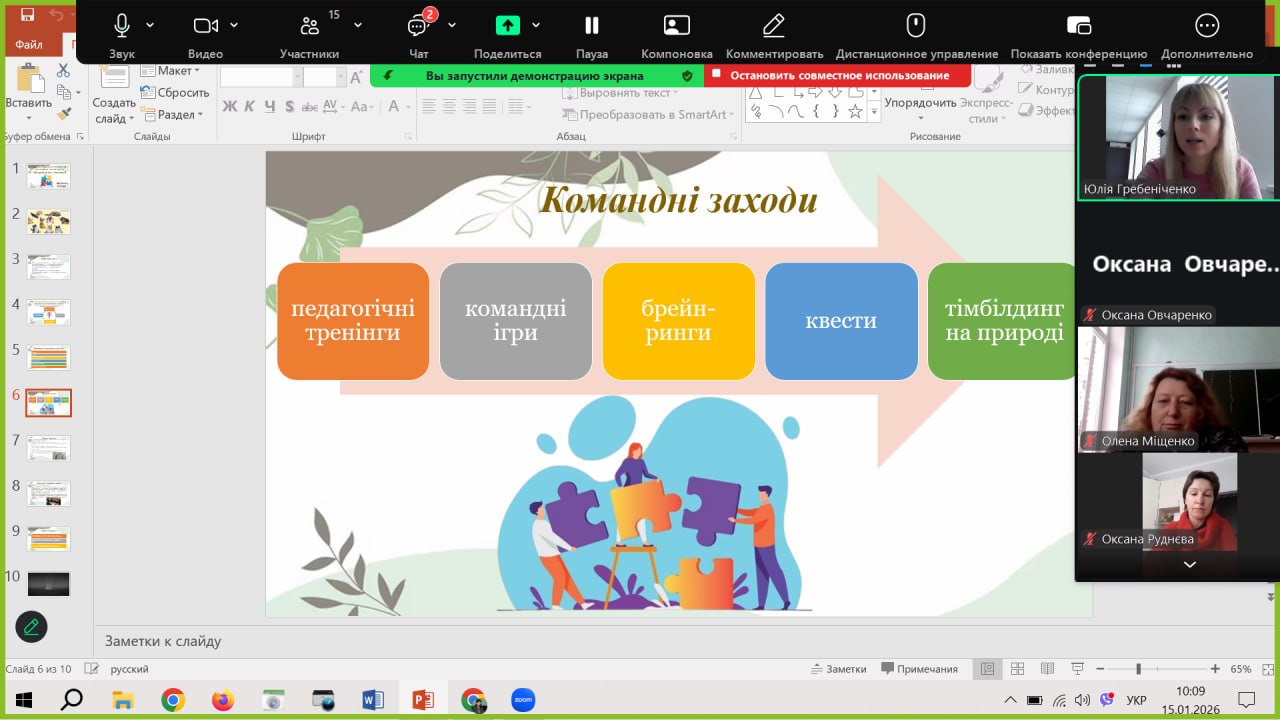Click the zoom slider handle in status bar
Image resolution: width=1280 pixels, height=720 pixels.
coord(1138,669)
